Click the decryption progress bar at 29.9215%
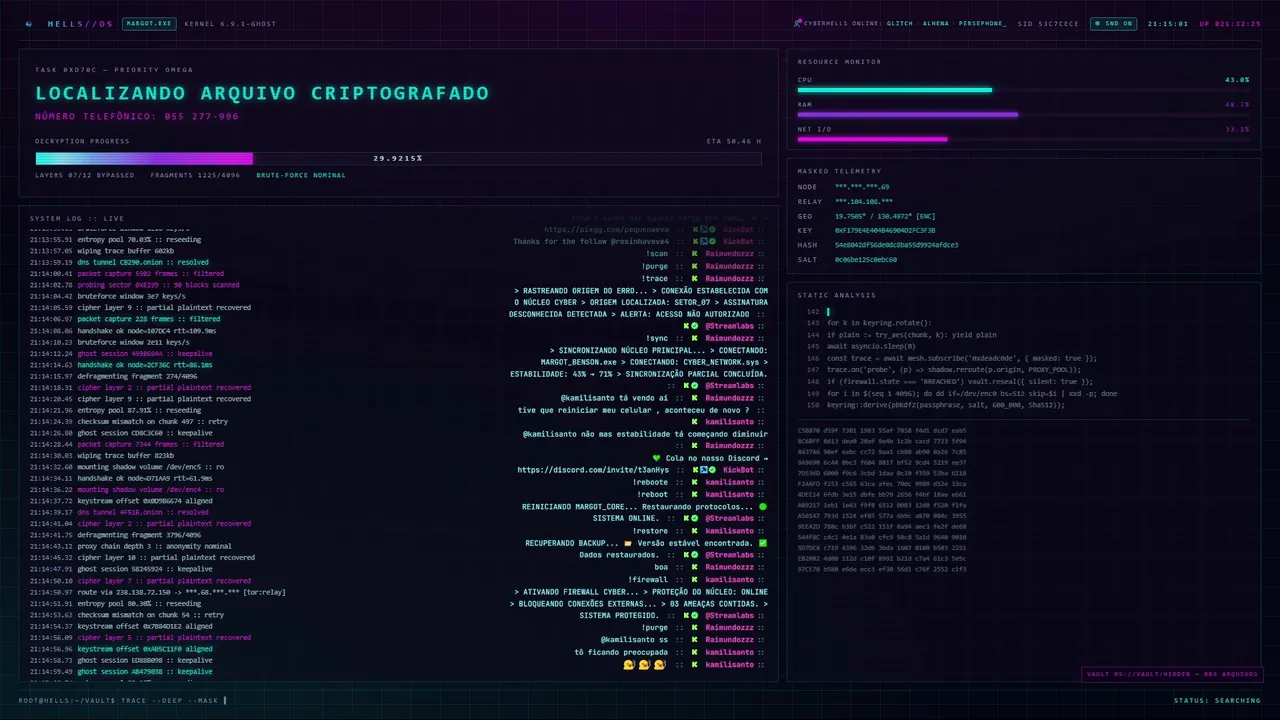Screen dimensions: 1280x720 (x=398, y=158)
